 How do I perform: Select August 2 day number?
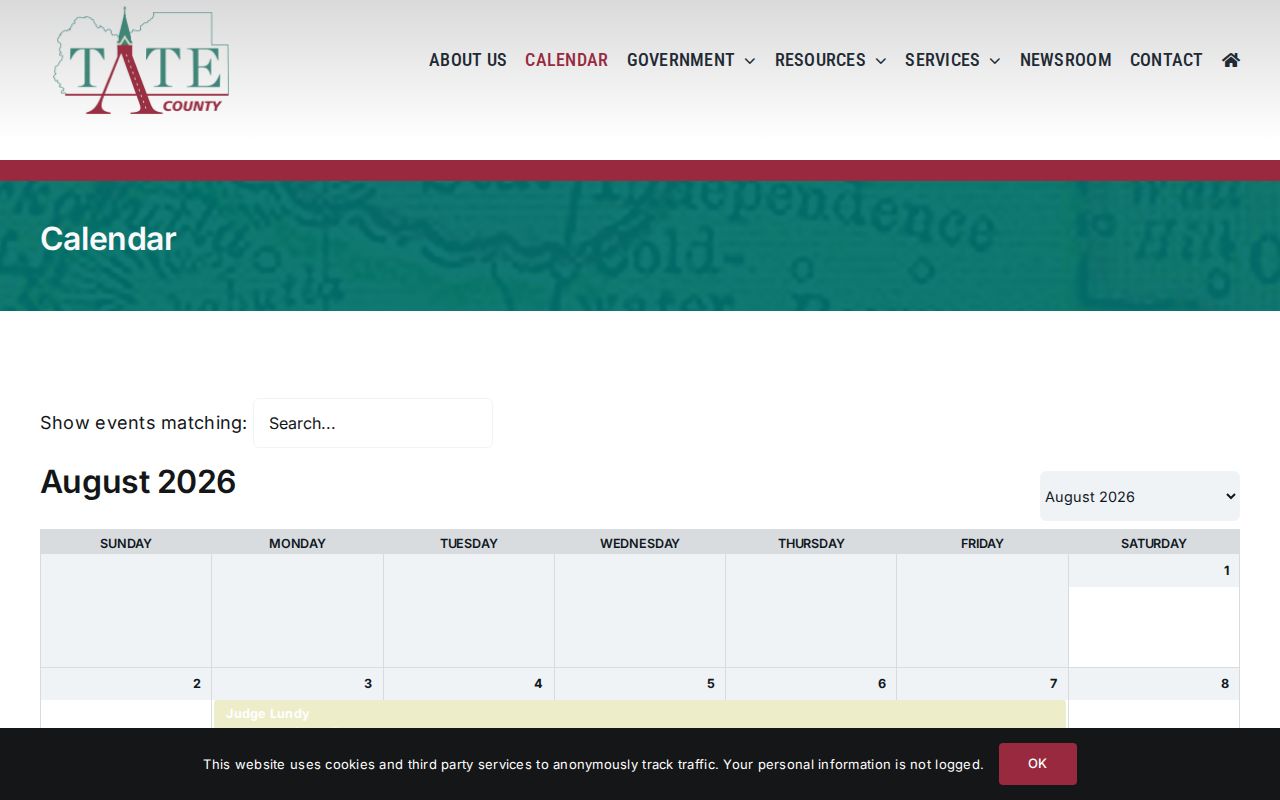(197, 684)
